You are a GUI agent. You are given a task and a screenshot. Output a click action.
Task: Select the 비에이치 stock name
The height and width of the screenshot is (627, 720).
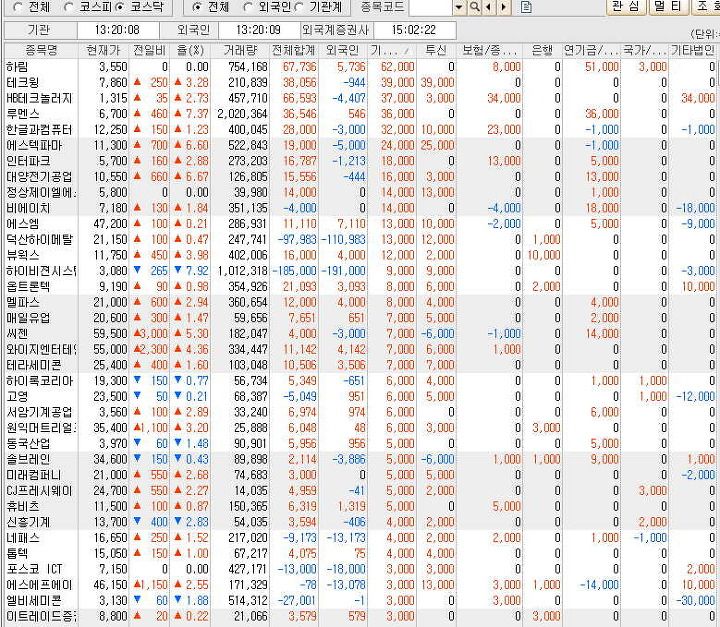[x=28, y=208]
